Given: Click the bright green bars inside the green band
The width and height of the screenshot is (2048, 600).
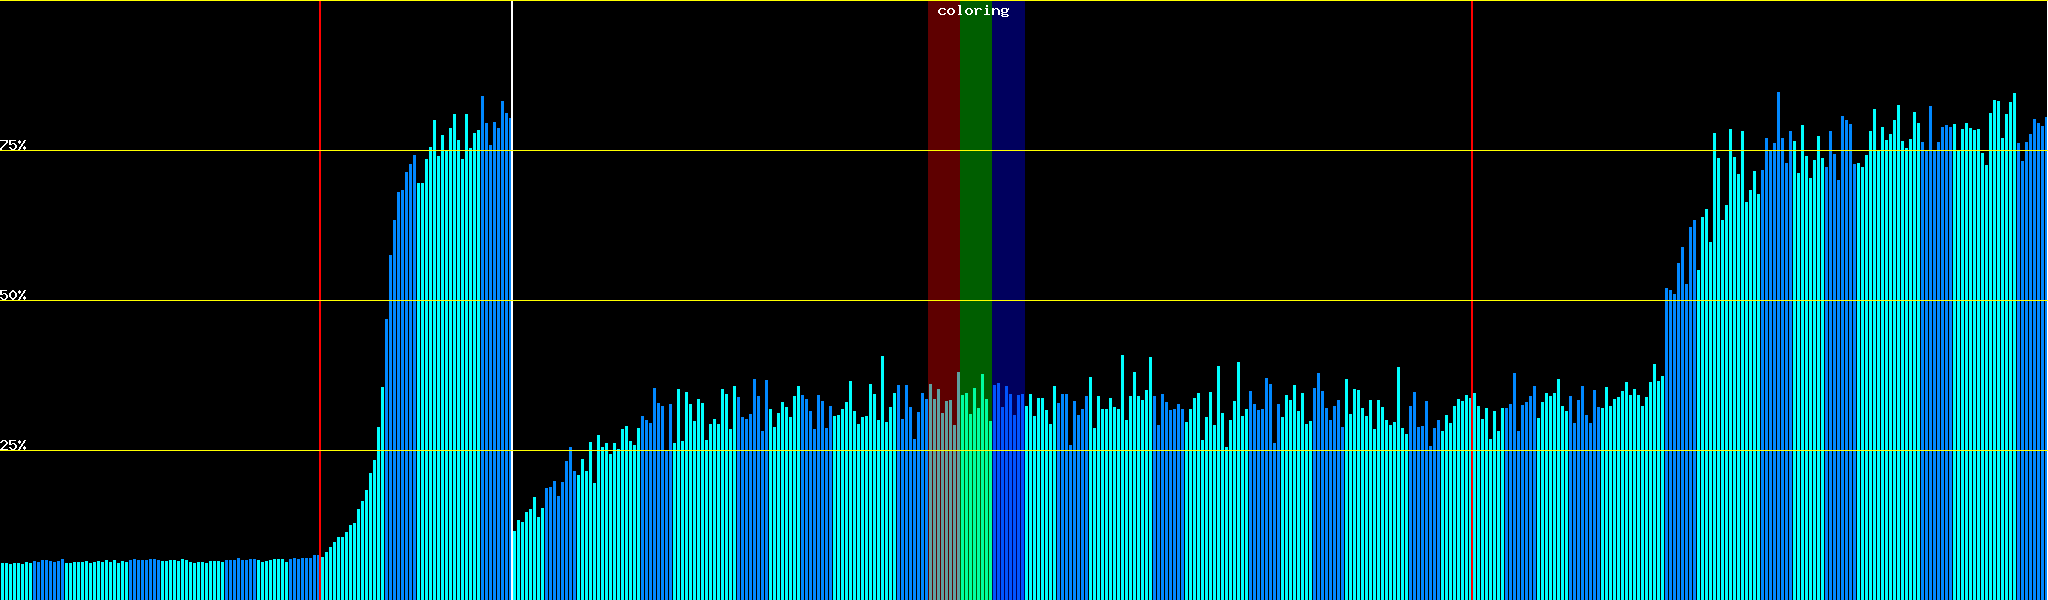Looking at the screenshot, I should click(975, 500).
